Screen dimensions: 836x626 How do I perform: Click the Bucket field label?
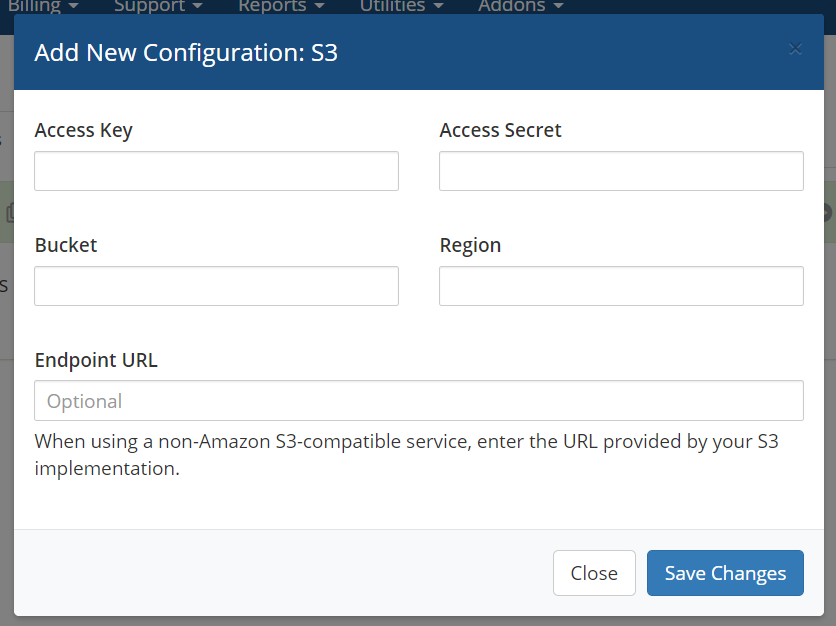click(x=66, y=245)
